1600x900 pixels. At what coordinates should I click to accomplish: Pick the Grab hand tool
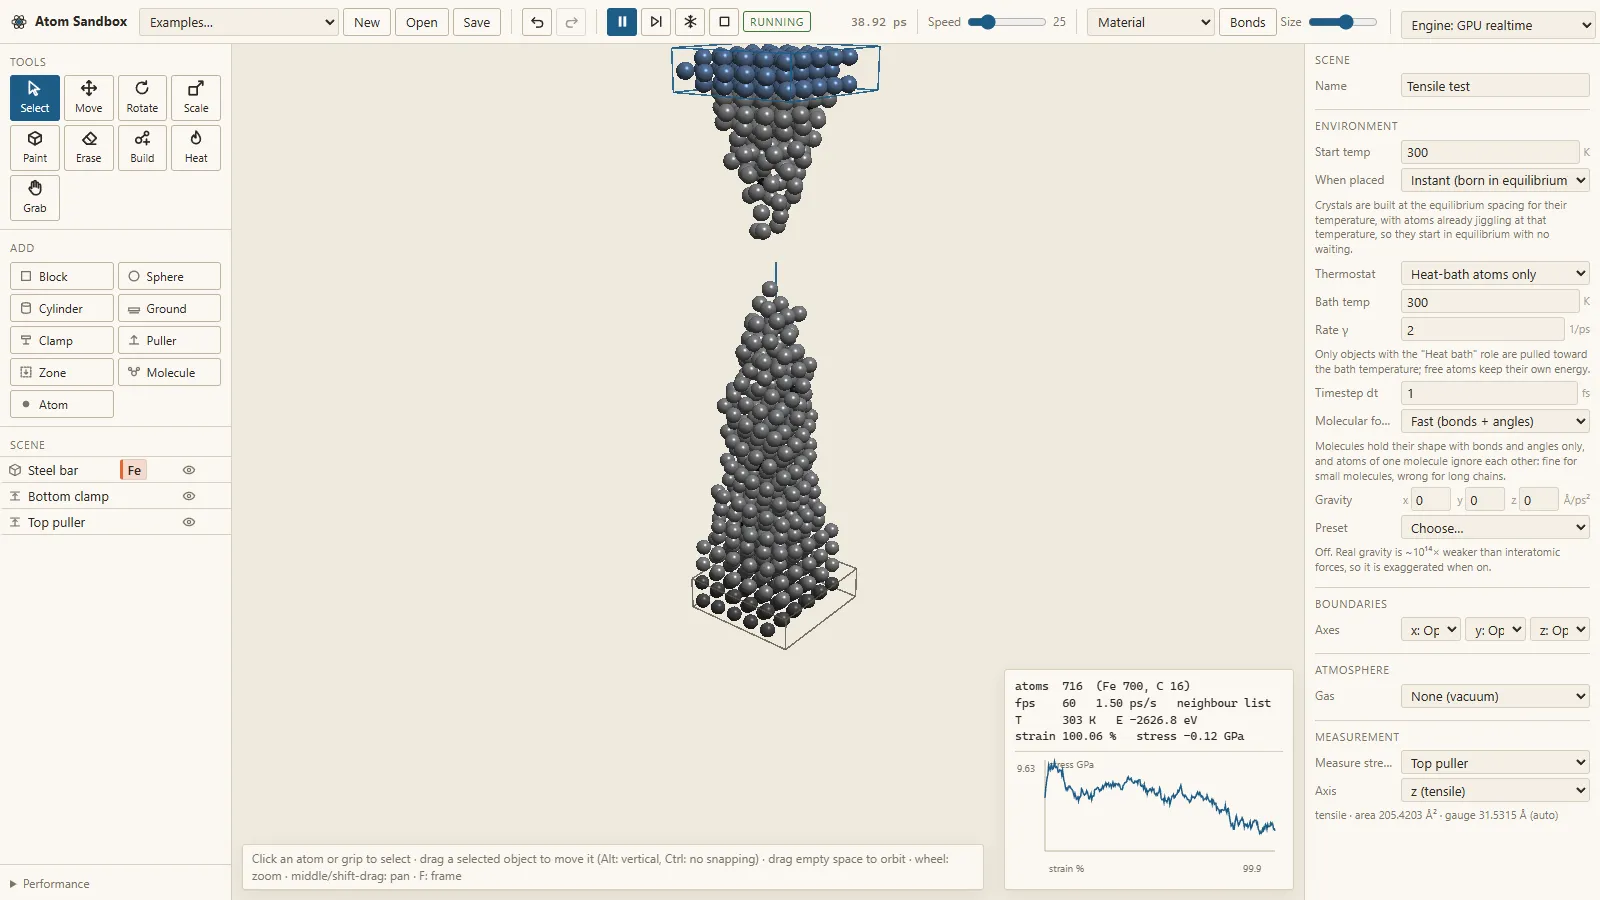(35, 198)
